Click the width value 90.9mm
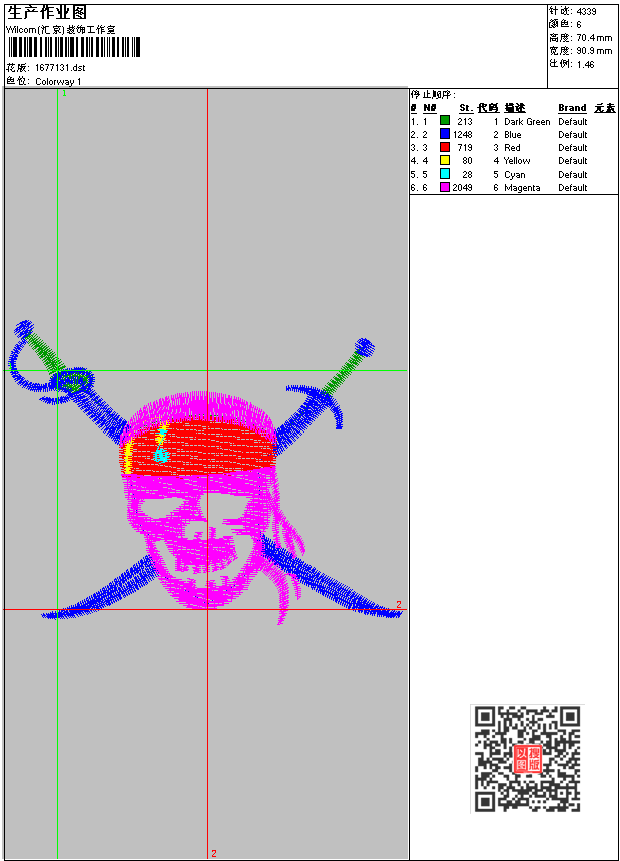Screen dimensions: 620x861 [594, 51]
